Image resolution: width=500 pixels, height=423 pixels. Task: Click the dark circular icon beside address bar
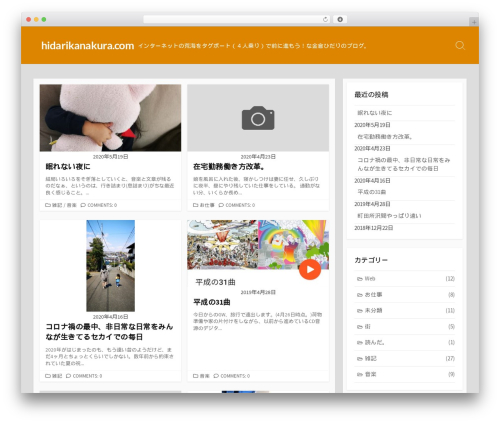coord(340,19)
